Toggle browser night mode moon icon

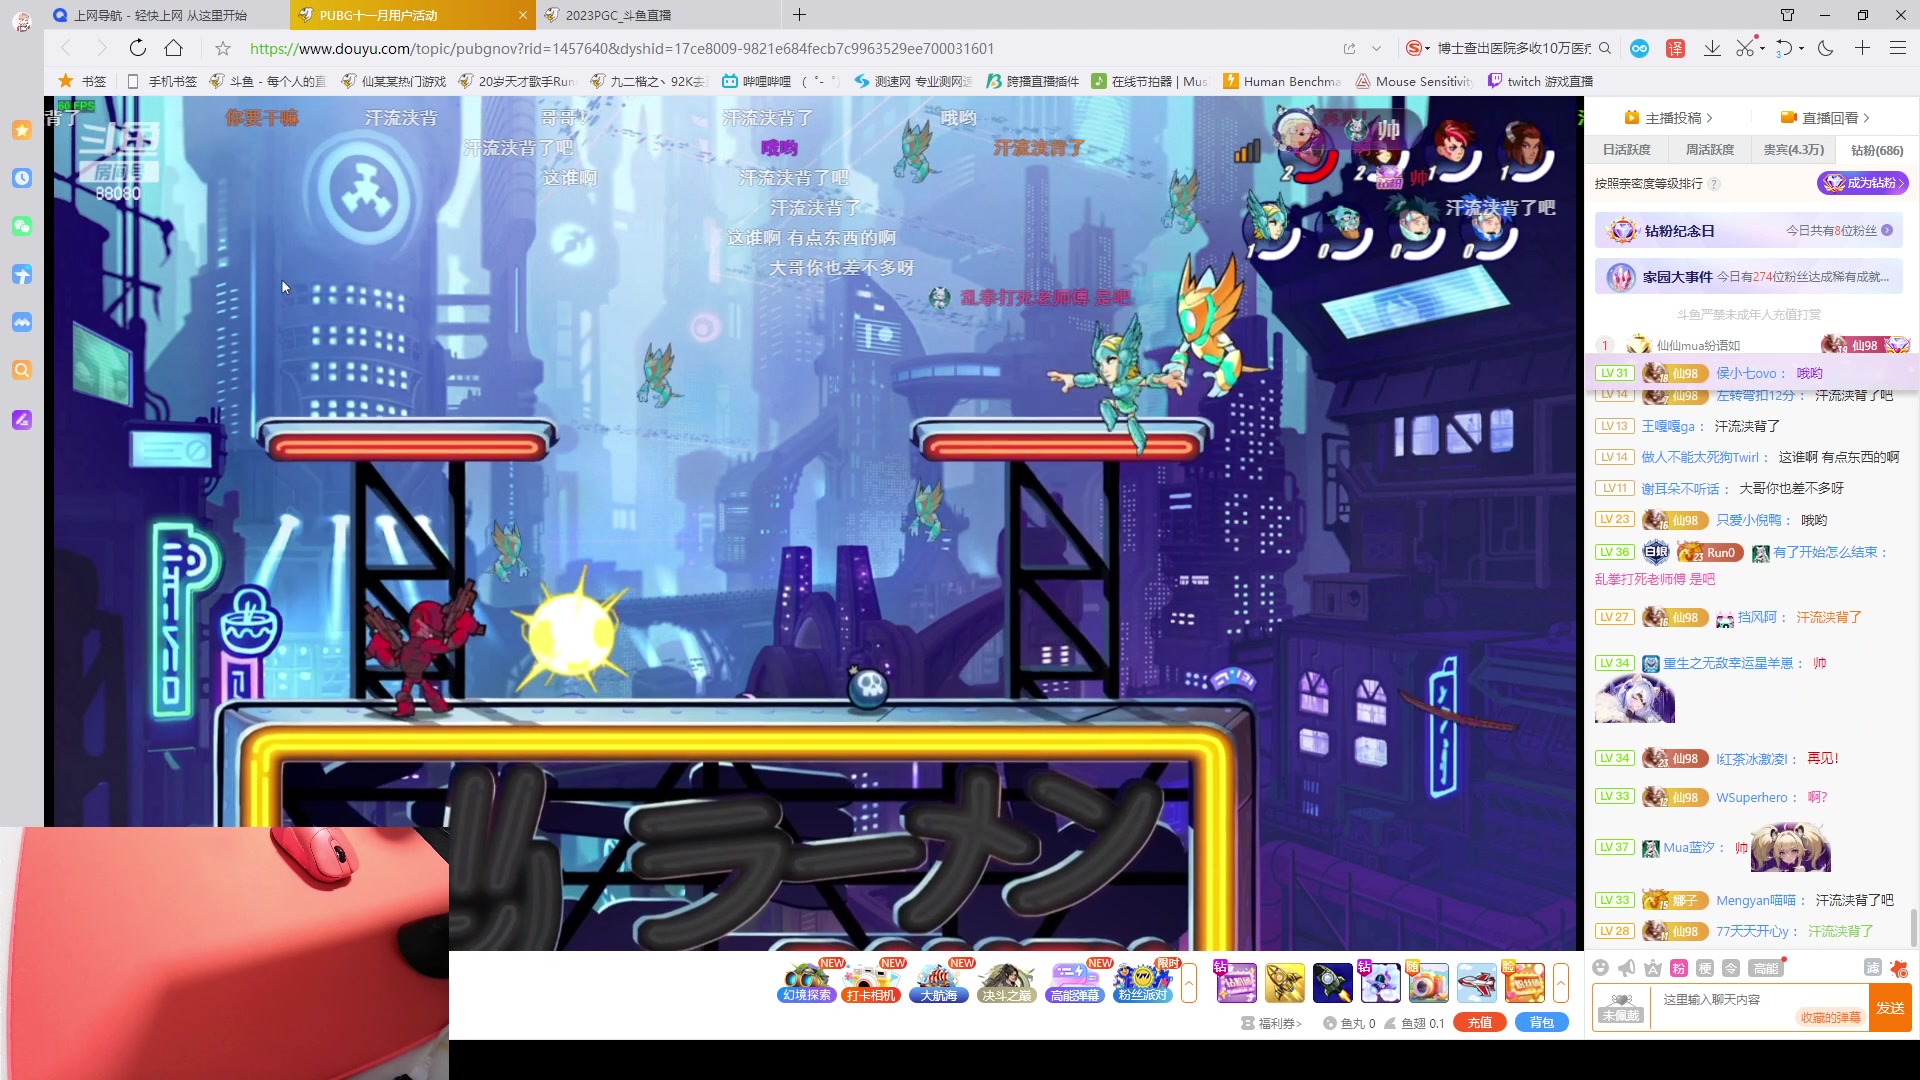click(1826, 48)
